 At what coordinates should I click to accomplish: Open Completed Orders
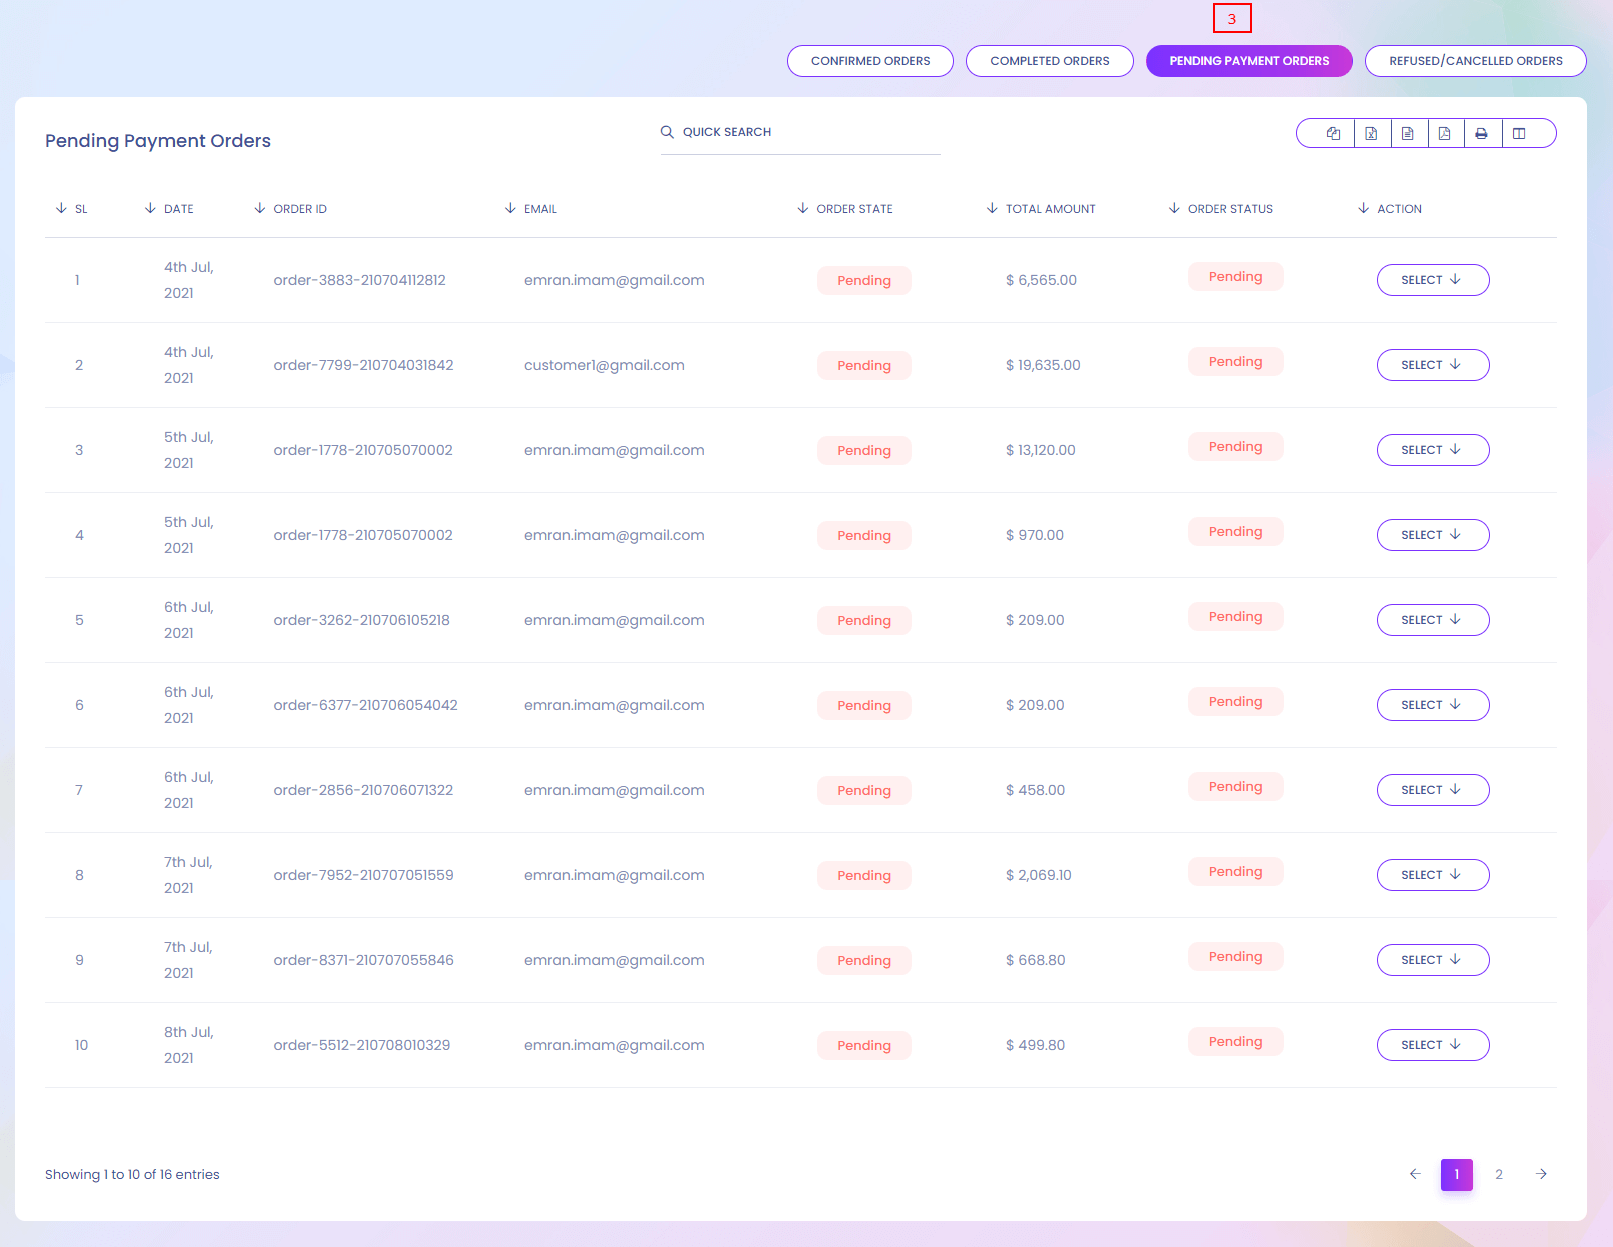(x=1049, y=61)
